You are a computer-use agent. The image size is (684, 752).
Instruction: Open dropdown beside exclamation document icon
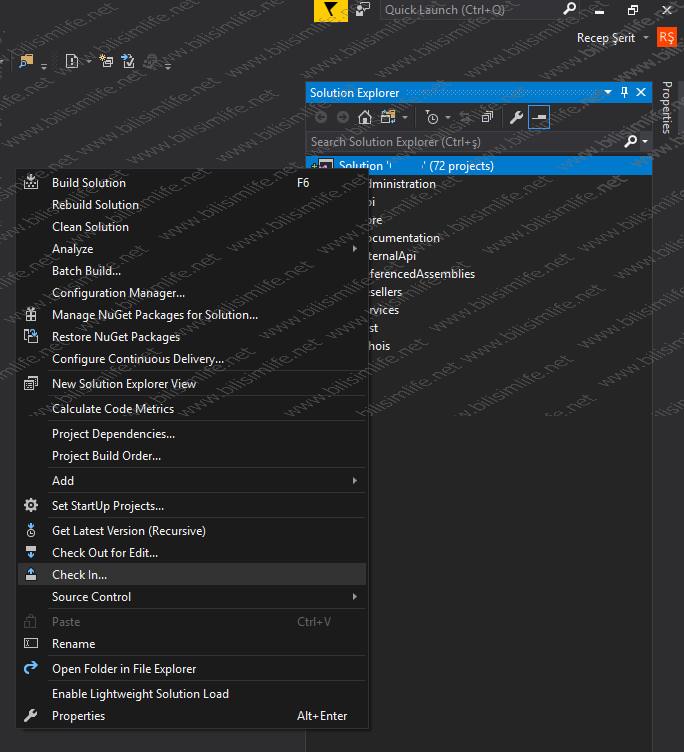[x=89, y=61]
